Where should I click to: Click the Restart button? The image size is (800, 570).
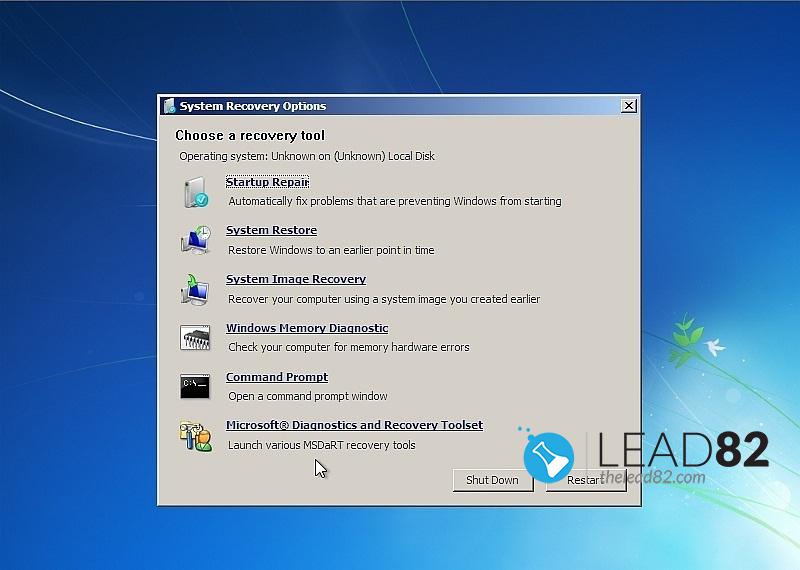(586, 480)
